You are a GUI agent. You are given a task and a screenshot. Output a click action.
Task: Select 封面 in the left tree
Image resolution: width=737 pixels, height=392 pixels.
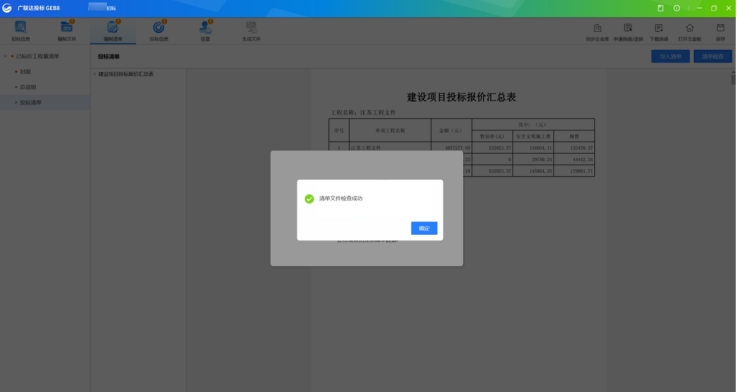point(25,71)
